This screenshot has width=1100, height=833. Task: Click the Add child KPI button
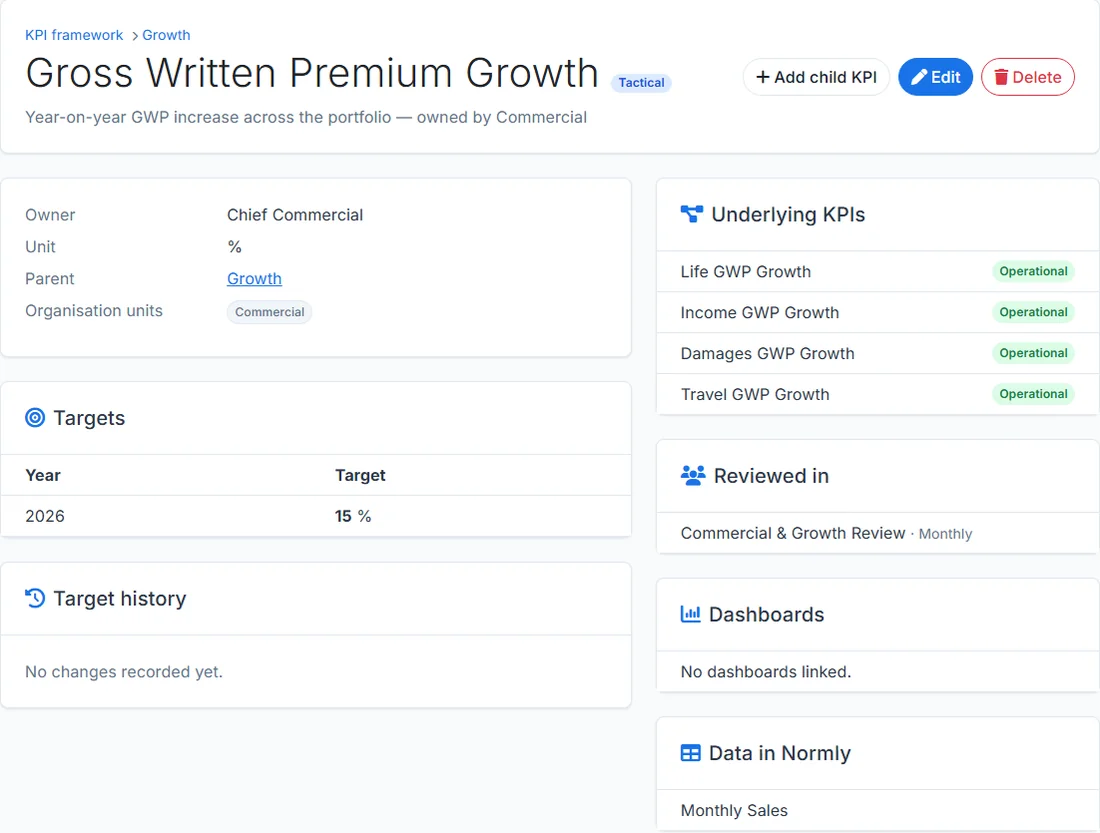click(x=816, y=77)
